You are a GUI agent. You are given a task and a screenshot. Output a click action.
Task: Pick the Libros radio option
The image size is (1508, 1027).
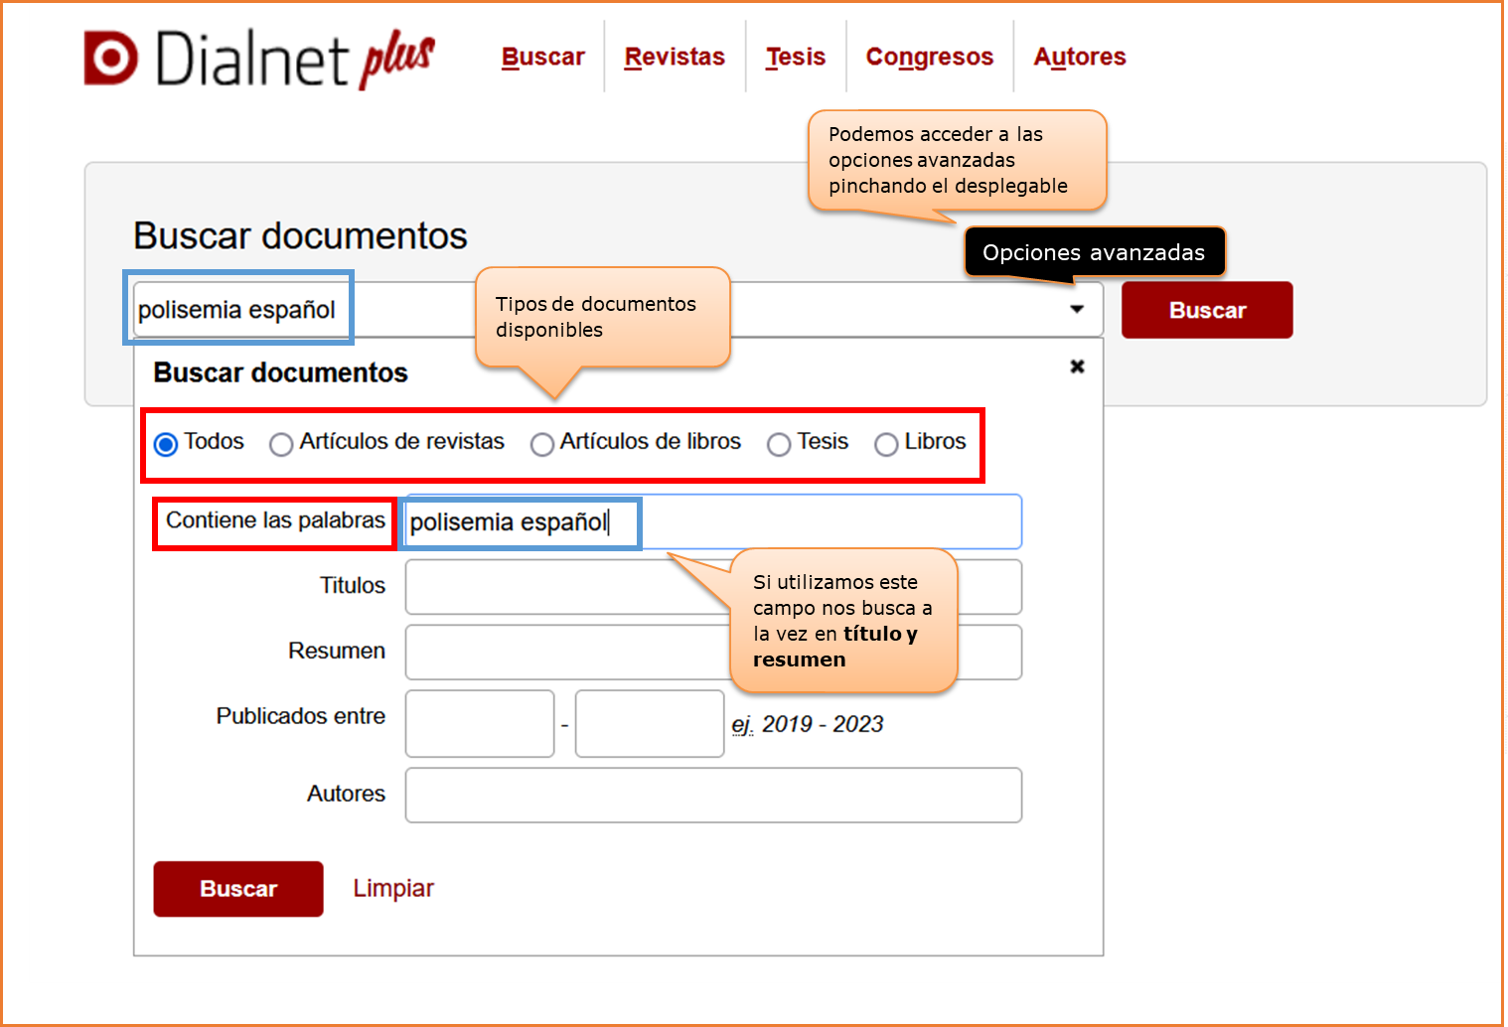886,444
